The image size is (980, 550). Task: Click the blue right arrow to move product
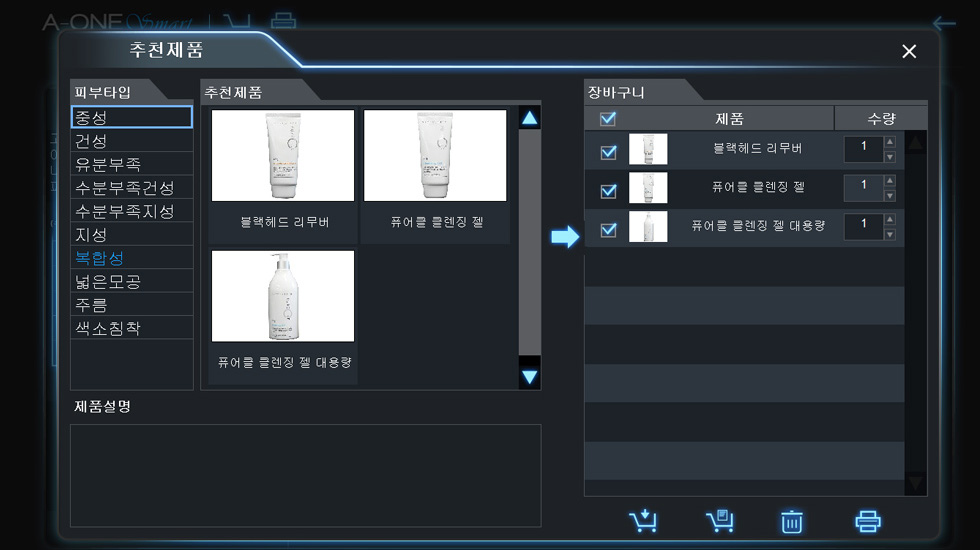[x=565, y=237]
